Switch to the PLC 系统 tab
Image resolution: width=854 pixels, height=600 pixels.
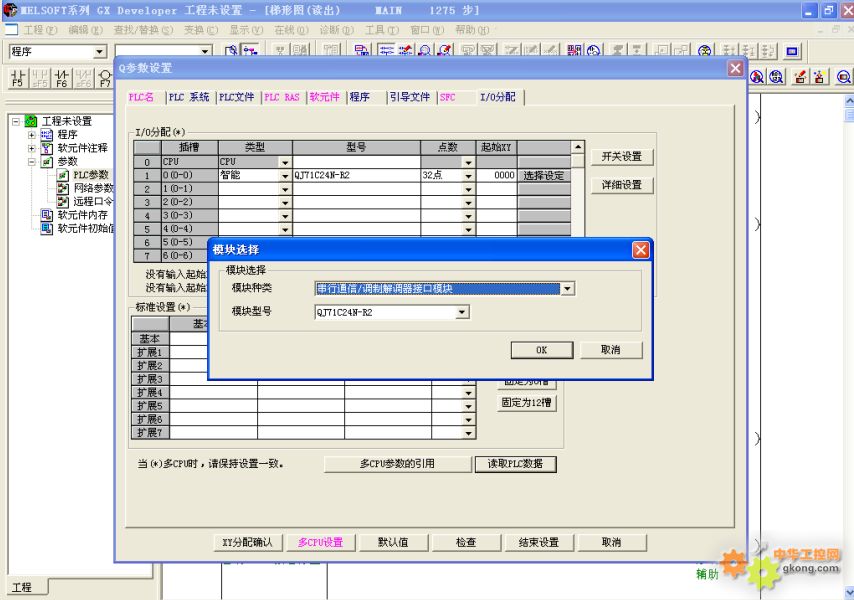tap(188, 97)
